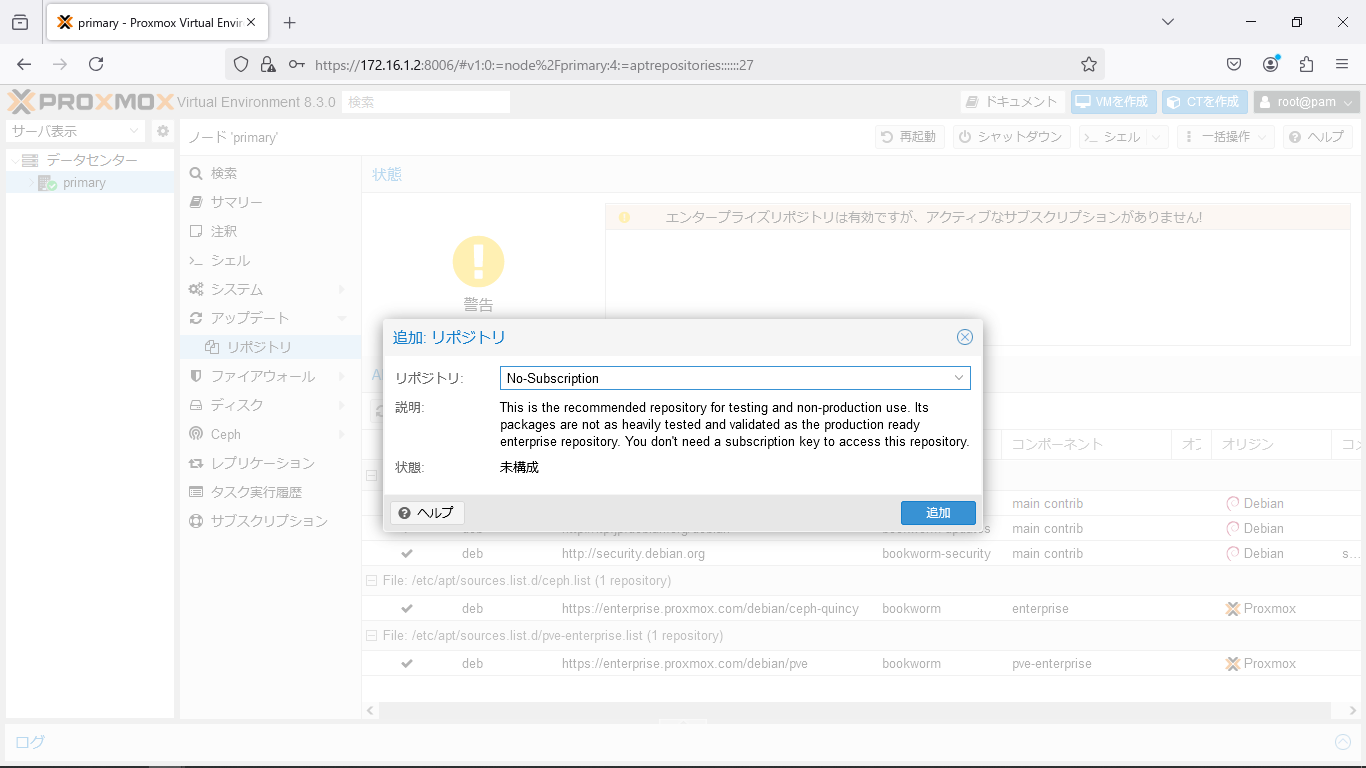The width and height of the screenshot is (1366, 768).
Task: Click the オリジン column header
Action: (x=1271, y=444)
